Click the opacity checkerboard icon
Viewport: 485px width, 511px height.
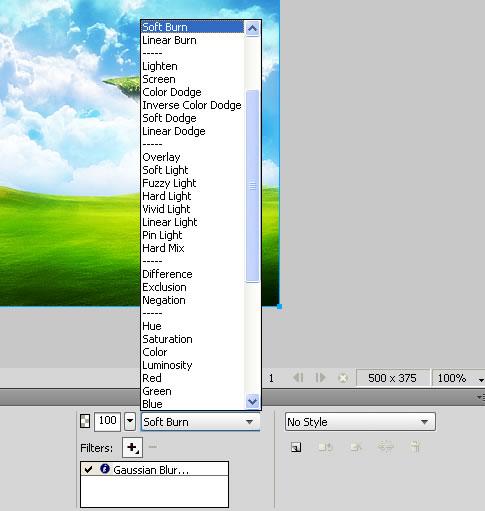click(x=85, y=421)
